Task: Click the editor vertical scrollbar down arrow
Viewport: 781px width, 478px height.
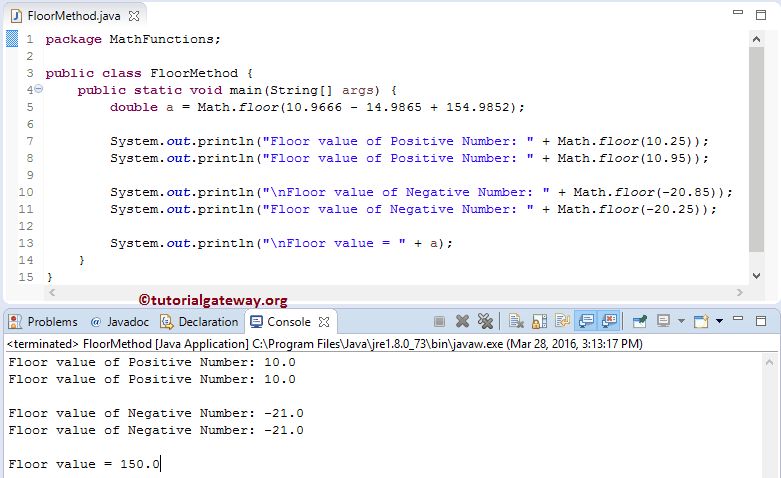Action: (x=756, y=275)
